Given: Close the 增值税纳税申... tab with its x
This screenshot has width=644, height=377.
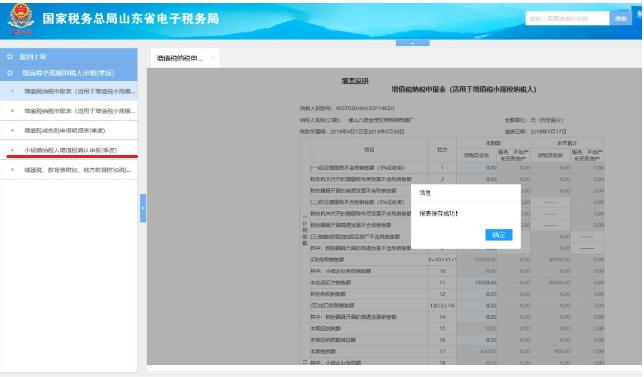Looking at the screenshot, I should tap(213, 58).
